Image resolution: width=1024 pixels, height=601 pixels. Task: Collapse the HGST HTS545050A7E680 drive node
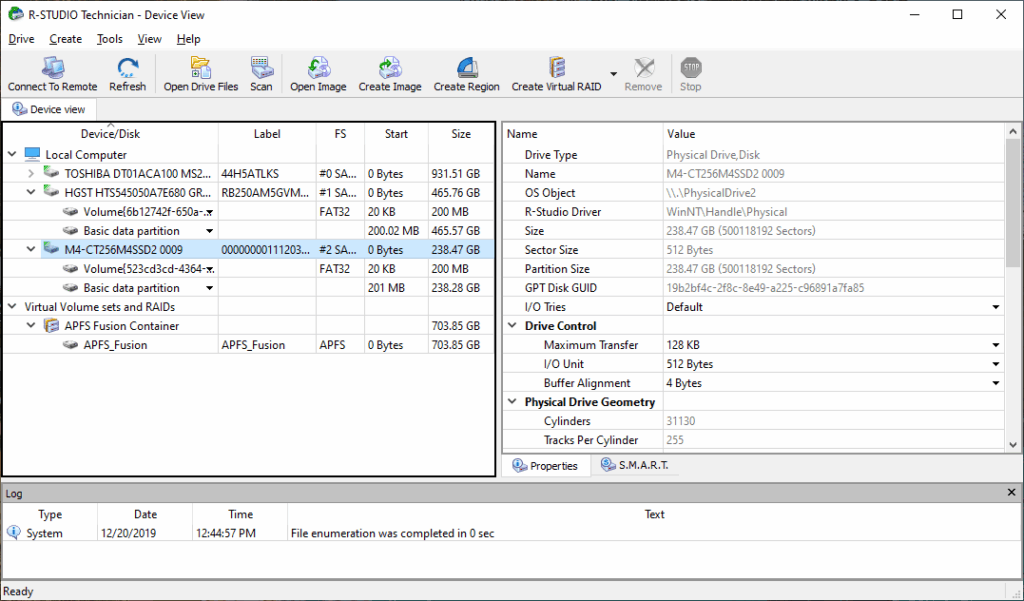31,193
